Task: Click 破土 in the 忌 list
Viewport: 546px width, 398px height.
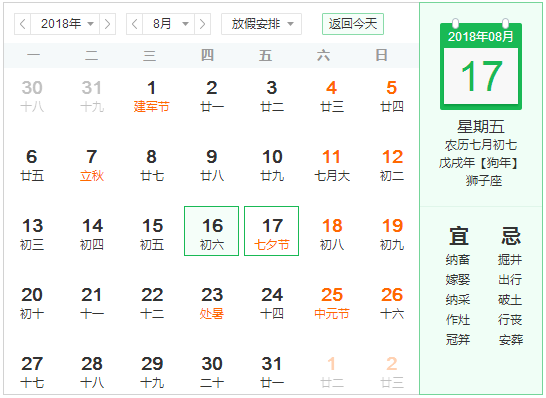Action: coord(510,299)
